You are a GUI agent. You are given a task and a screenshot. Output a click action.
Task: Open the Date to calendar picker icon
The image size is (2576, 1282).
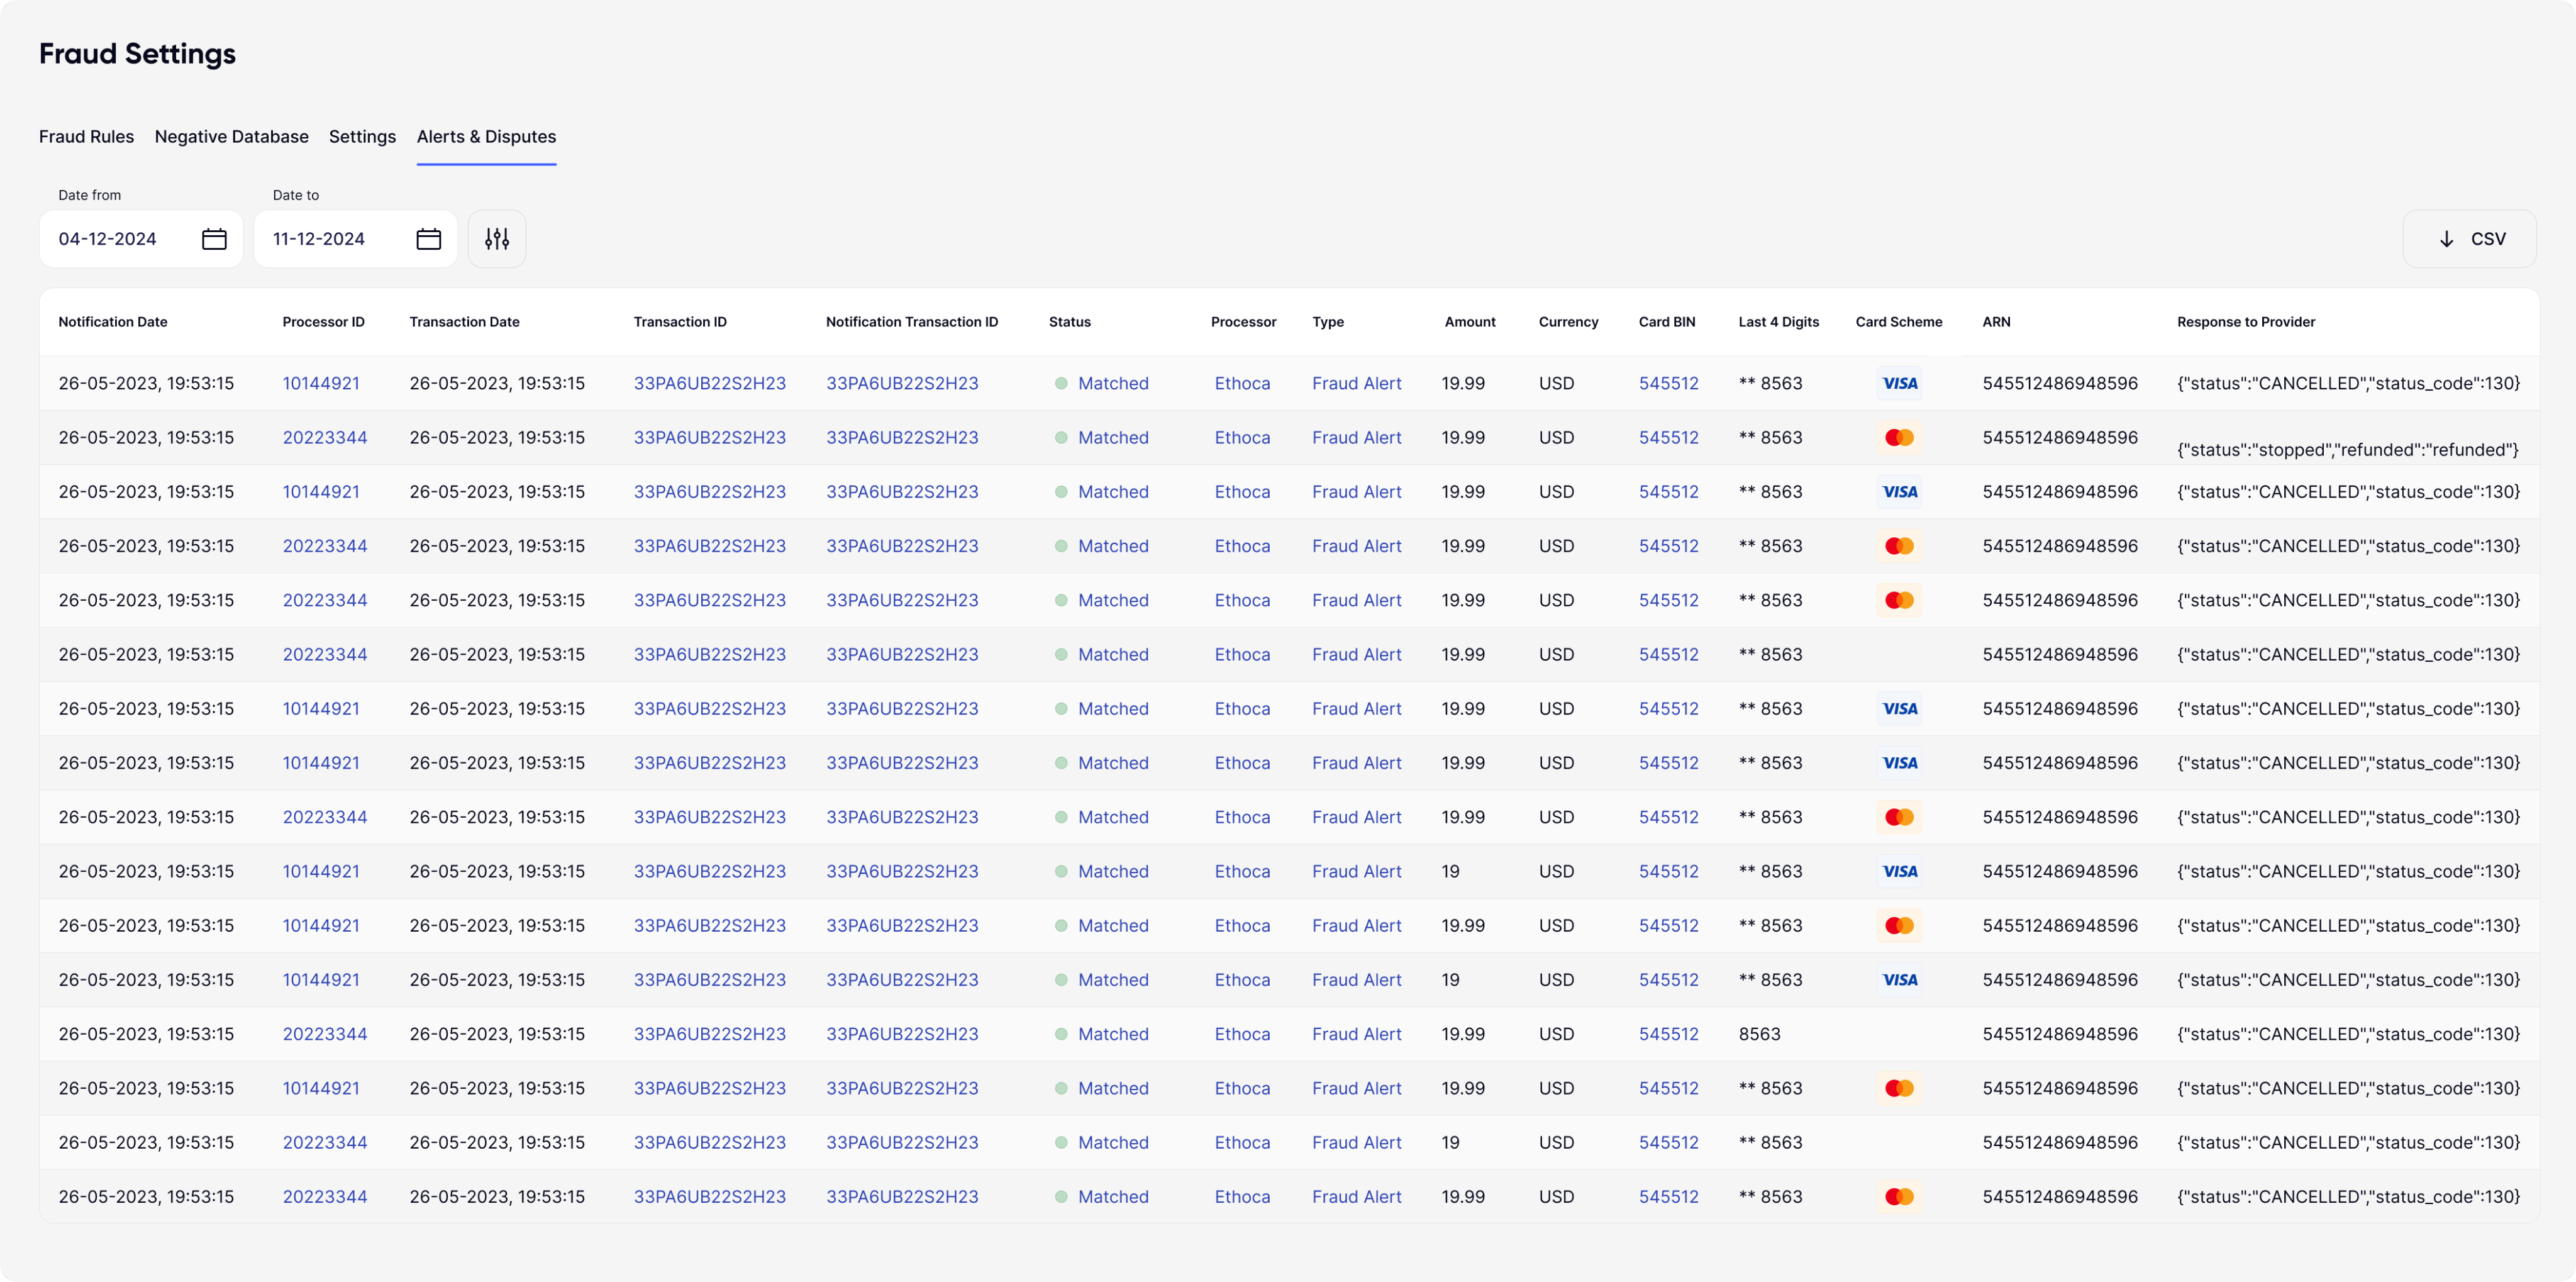coord(429,239)
